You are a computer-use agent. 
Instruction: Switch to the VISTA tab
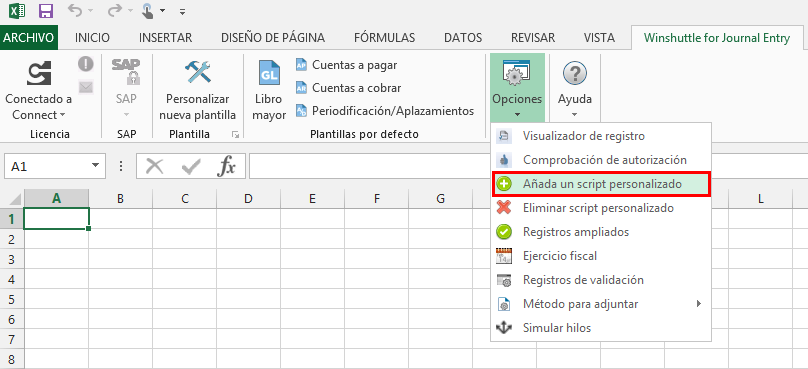tap(599, 38)
